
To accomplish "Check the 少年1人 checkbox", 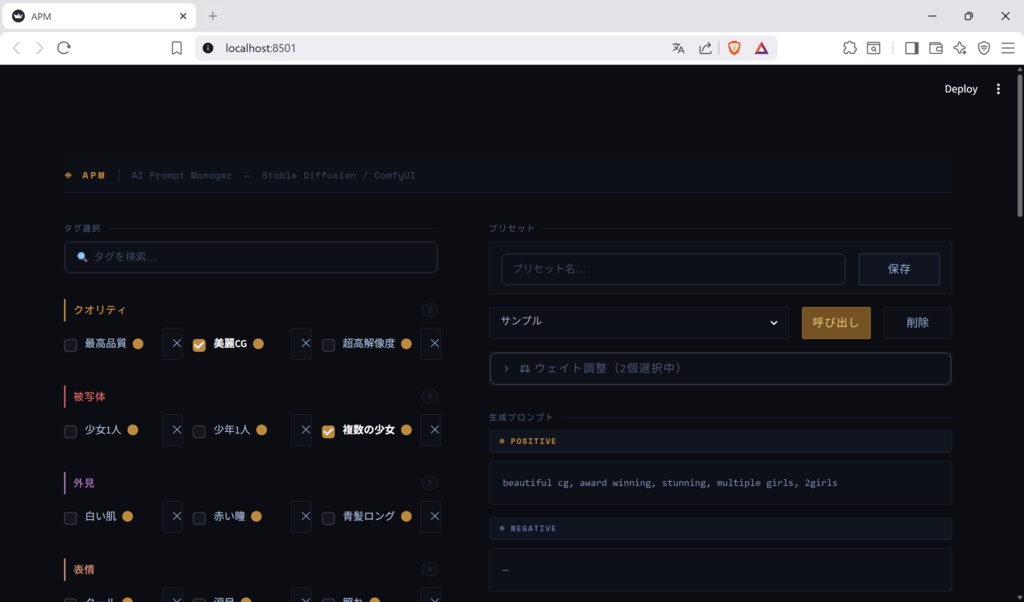I will pos(199,431).
